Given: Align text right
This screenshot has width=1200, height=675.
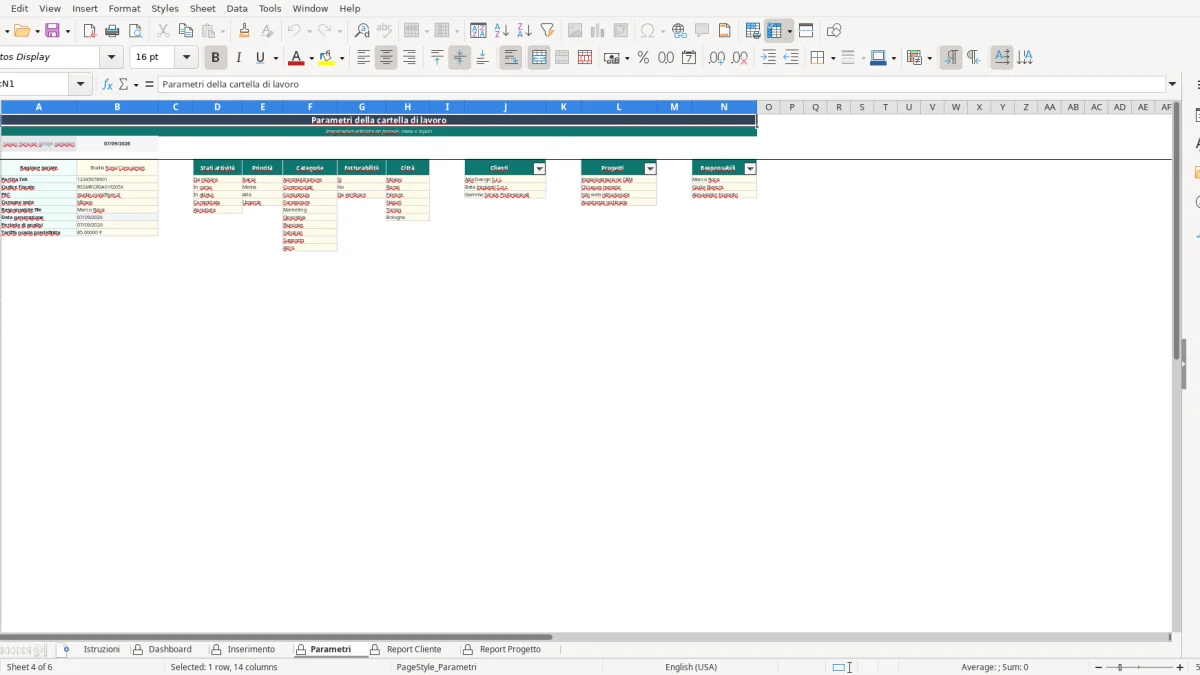Looking at the screenshot, I should click(409, 58).
